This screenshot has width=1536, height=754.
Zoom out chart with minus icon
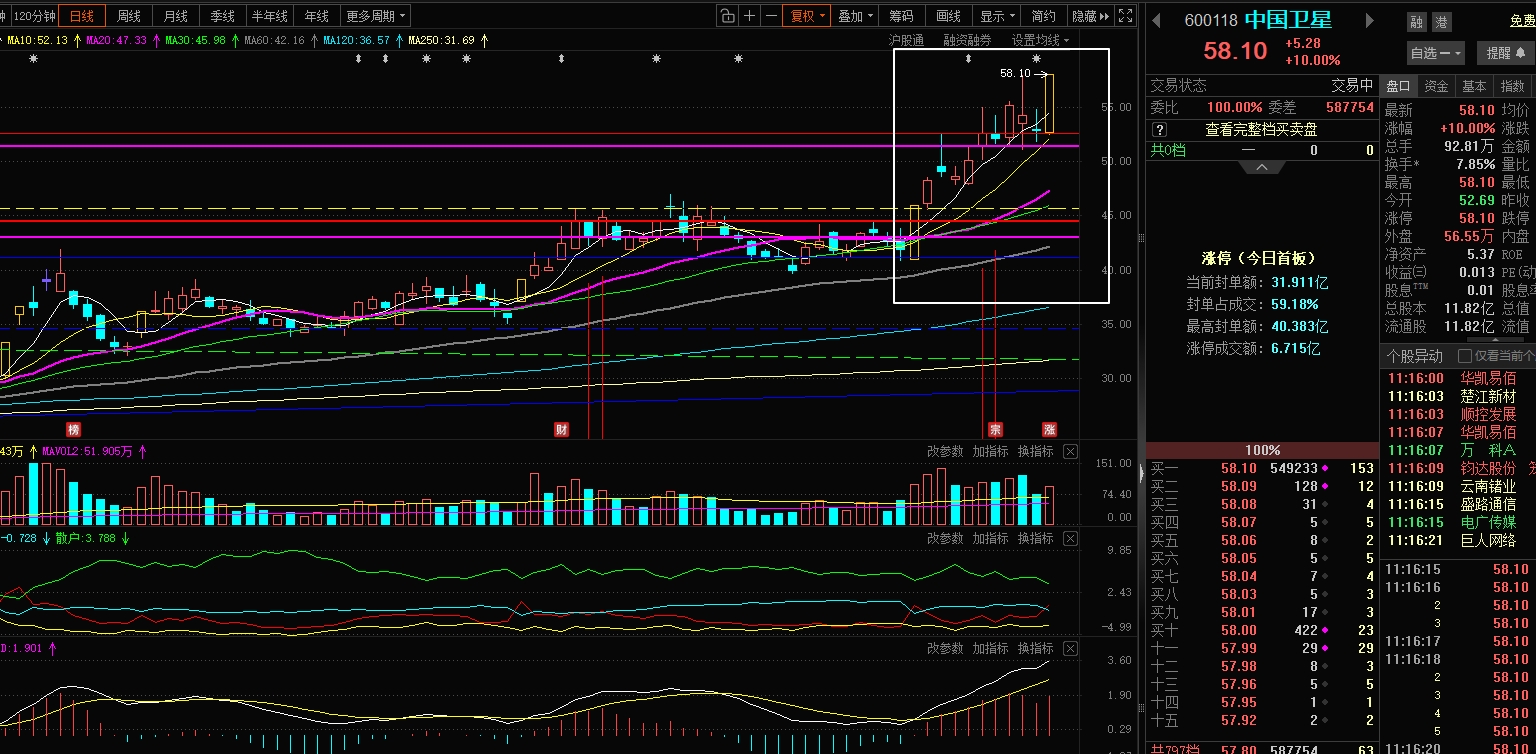(771, 16)
